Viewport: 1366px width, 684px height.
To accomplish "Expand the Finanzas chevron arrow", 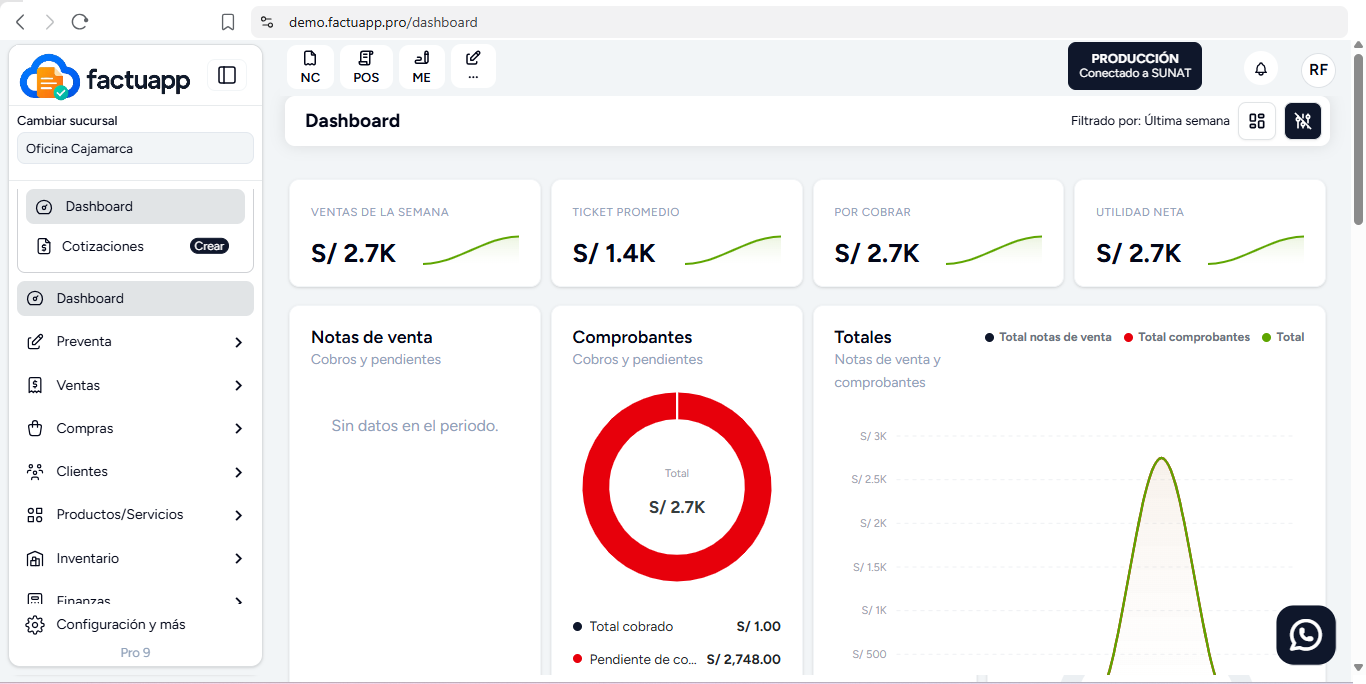I will [238, 601].
